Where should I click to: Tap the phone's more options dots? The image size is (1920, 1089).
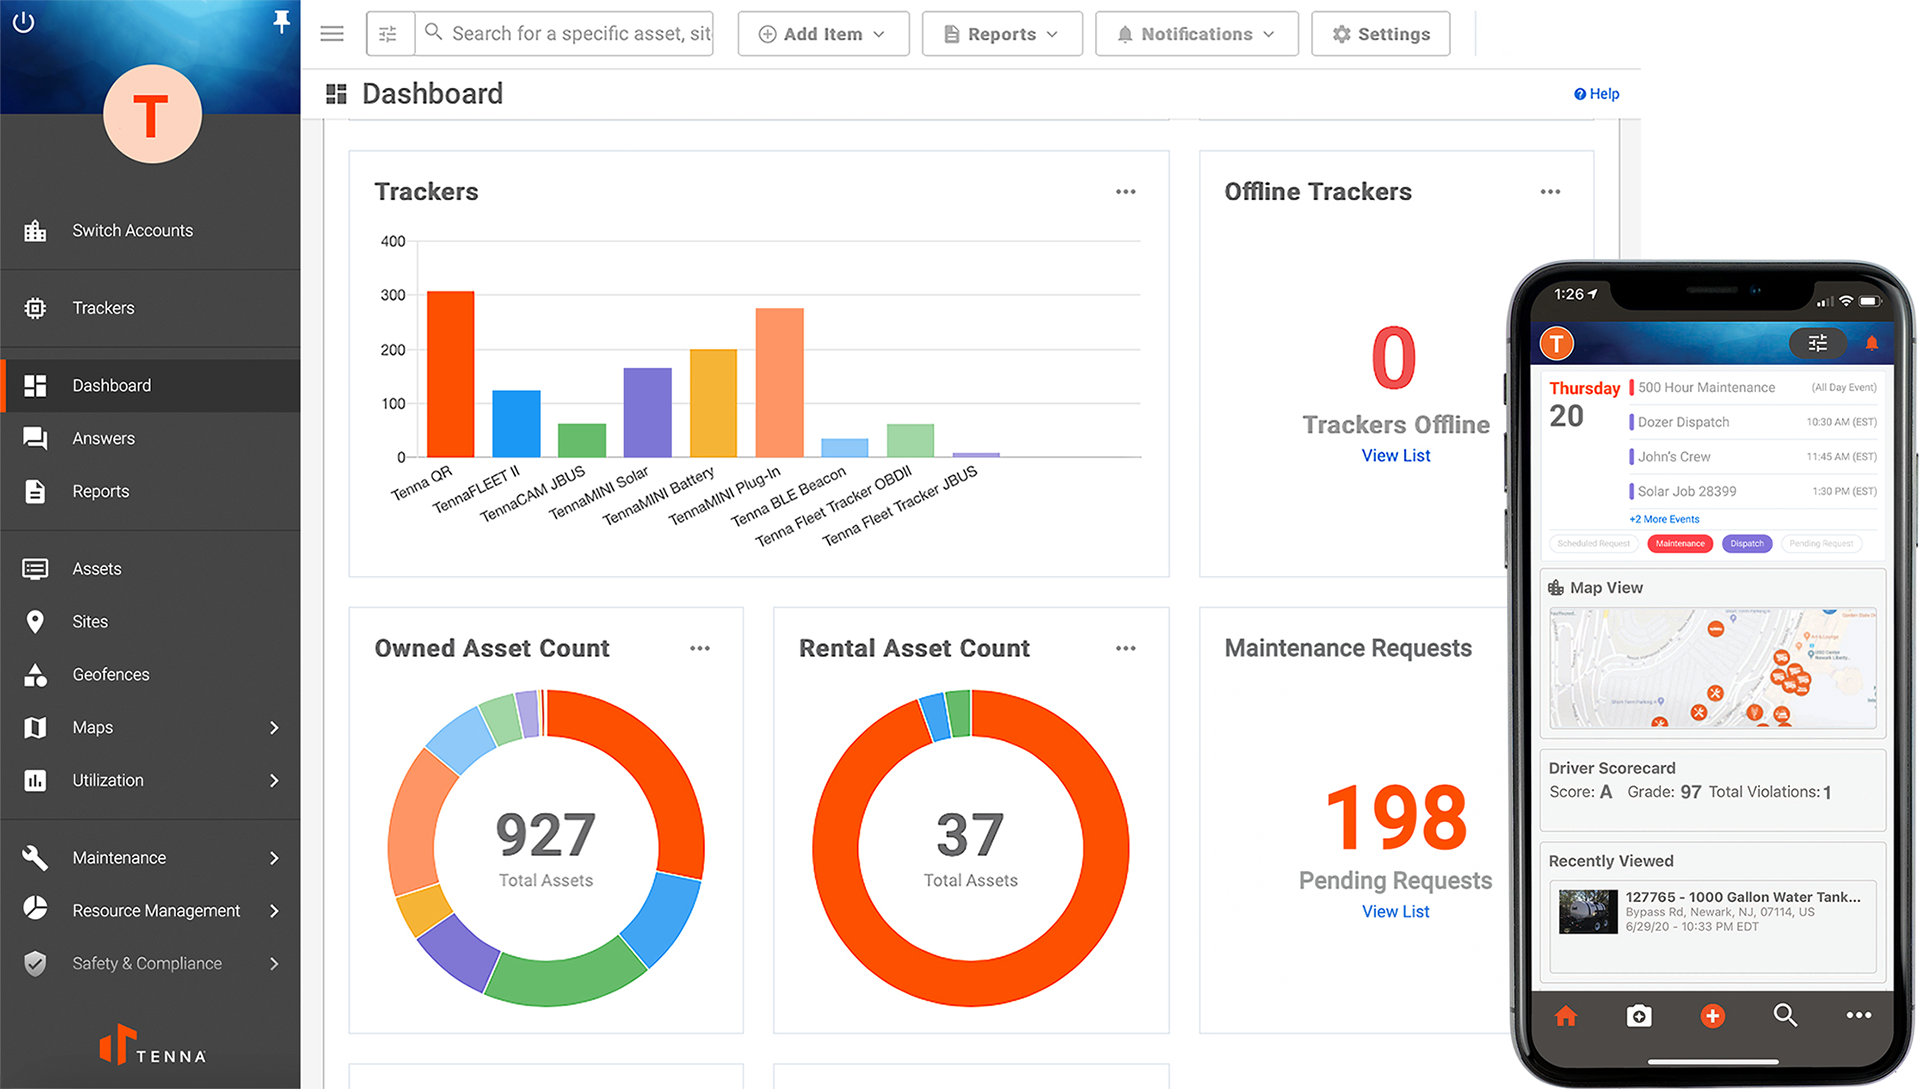point(1859,1016)
